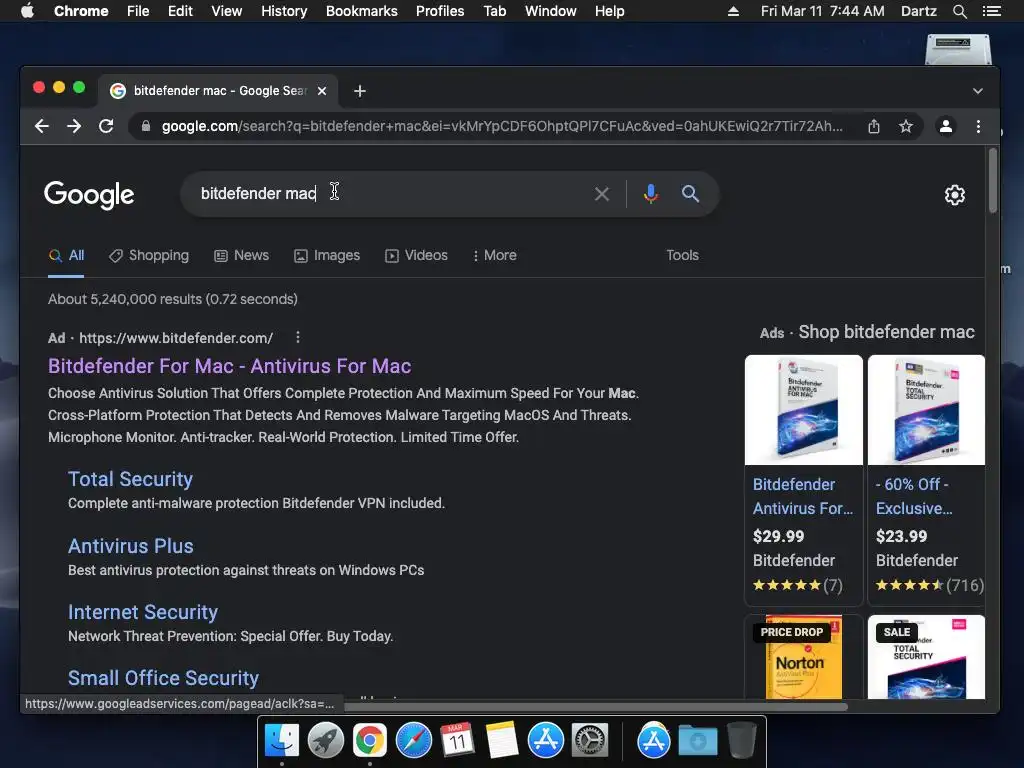This screenshot has height=768, width=1024.
Task: Switch to the Shopping results tab
Action: click(149, 255)
